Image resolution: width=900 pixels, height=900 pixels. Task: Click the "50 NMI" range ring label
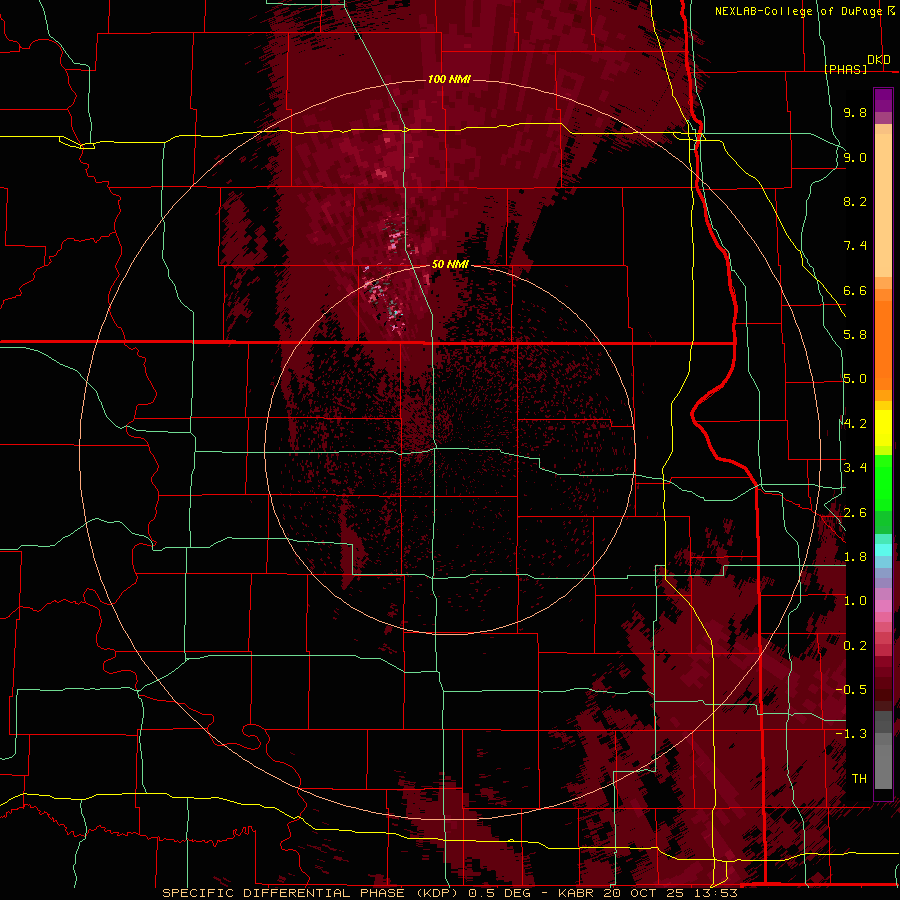(451, 264)
